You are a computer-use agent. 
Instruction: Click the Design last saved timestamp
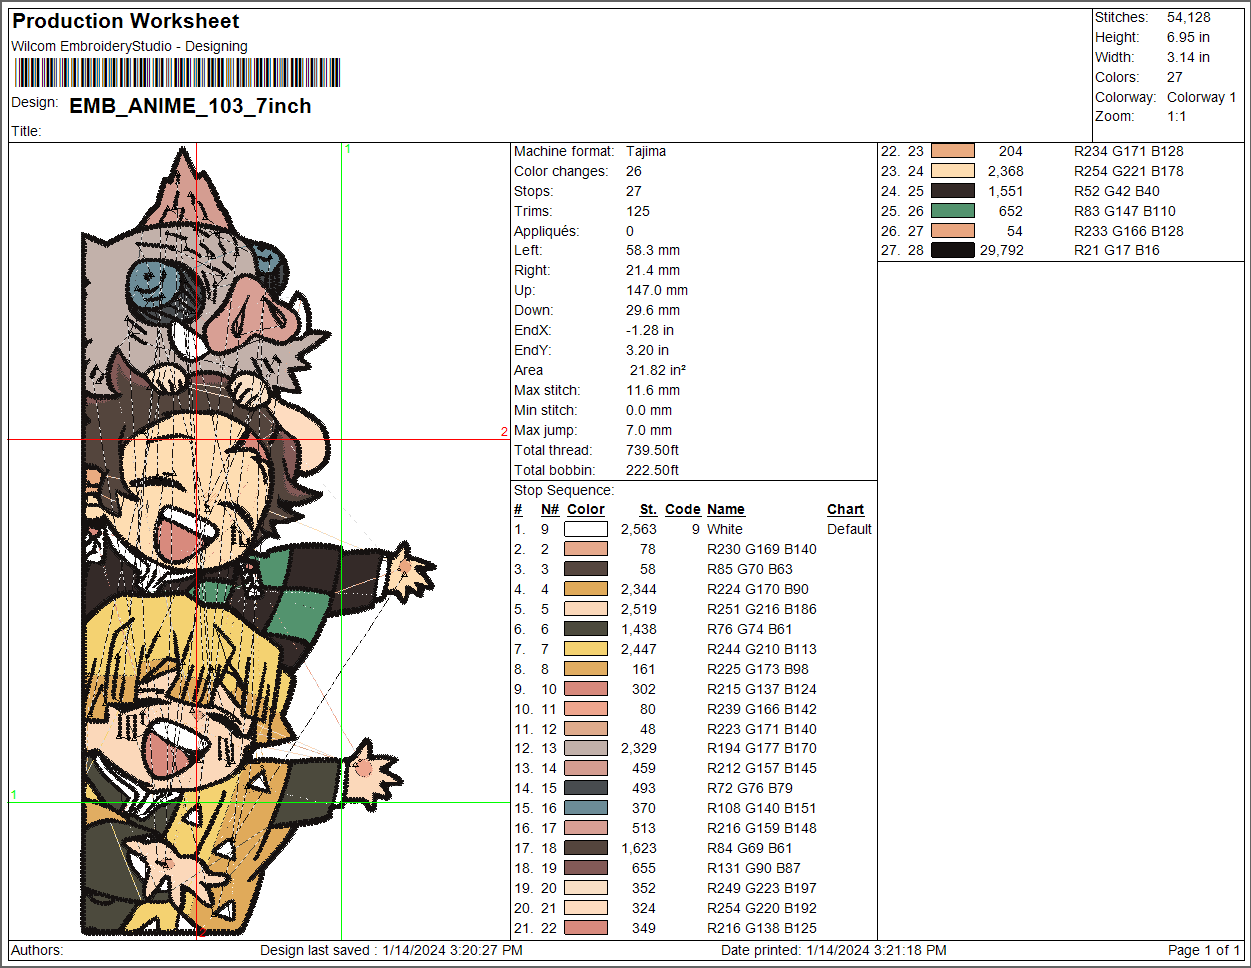391,950
